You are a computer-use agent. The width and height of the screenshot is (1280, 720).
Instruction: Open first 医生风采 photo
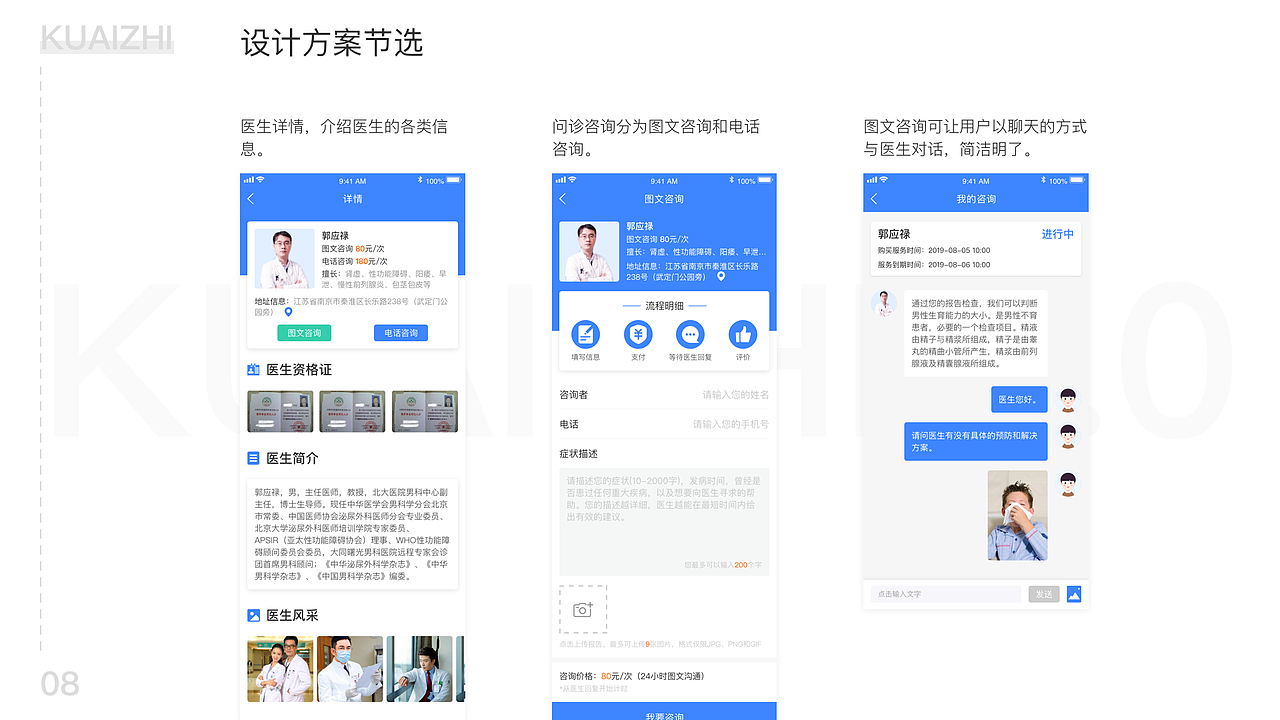coord(280,669)
